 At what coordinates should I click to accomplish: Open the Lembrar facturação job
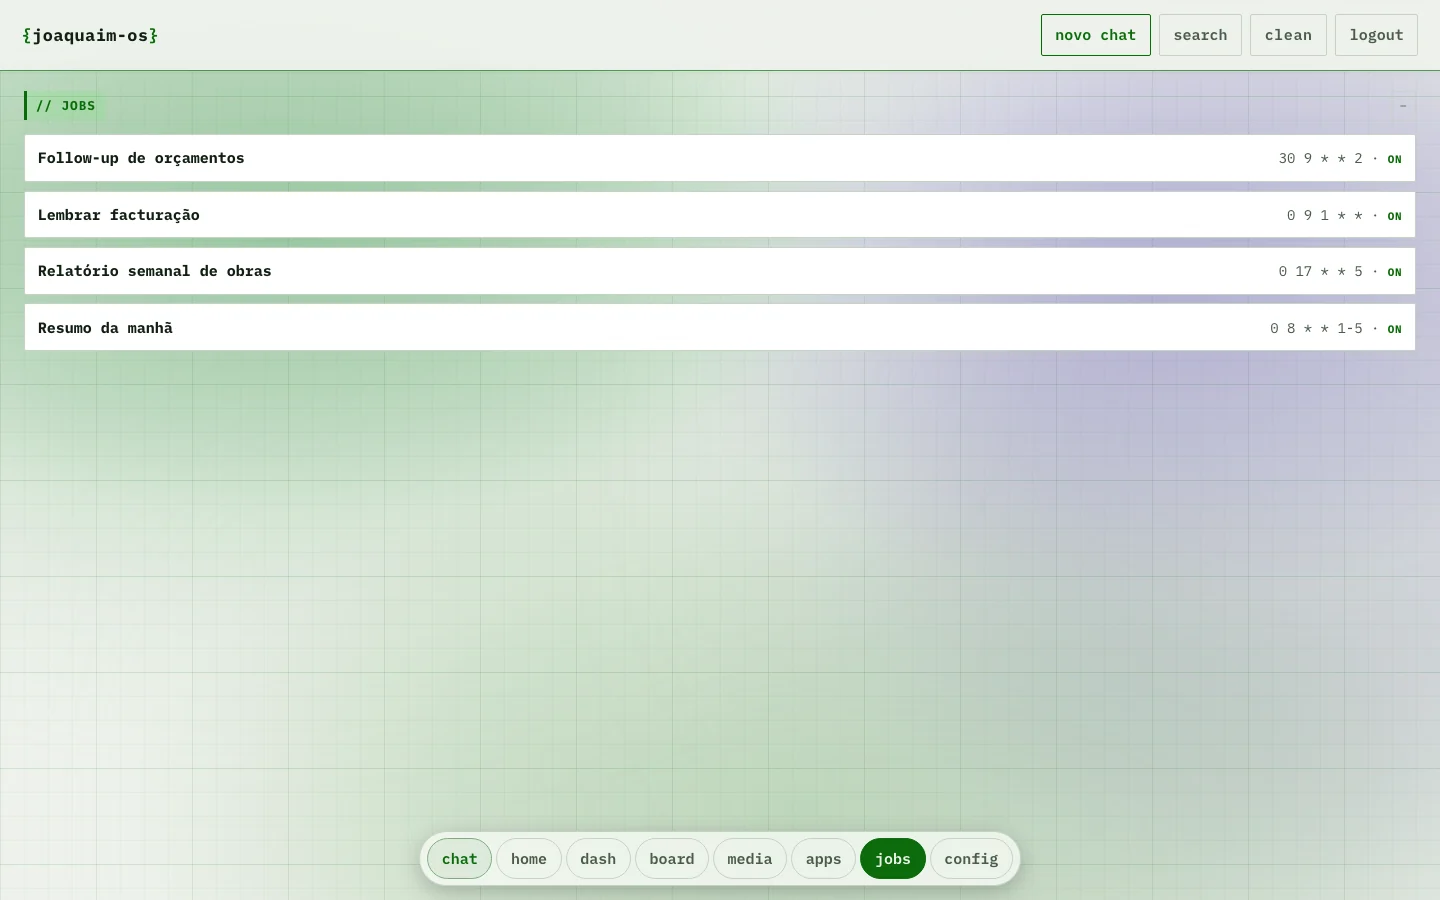(720, 215)
